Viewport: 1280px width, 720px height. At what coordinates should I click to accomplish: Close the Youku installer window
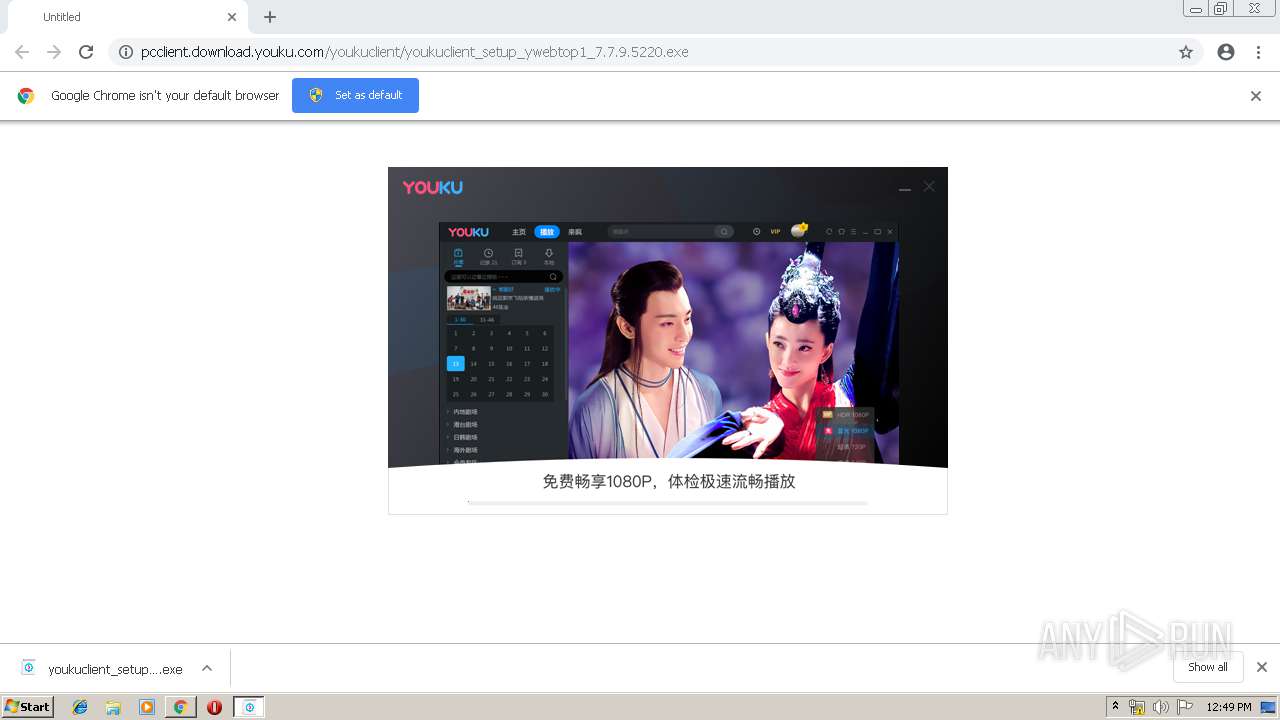(929, 187)
